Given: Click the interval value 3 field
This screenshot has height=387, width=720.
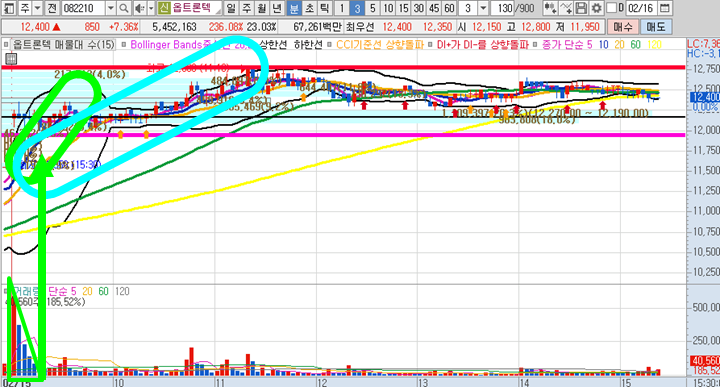Looking at the screenshot, I should pyautogui.click(x=468, y=8).
